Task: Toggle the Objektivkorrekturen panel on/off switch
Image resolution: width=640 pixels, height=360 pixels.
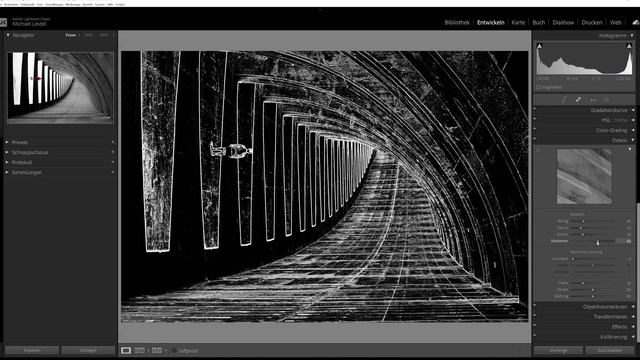Action: click(535, 306)
